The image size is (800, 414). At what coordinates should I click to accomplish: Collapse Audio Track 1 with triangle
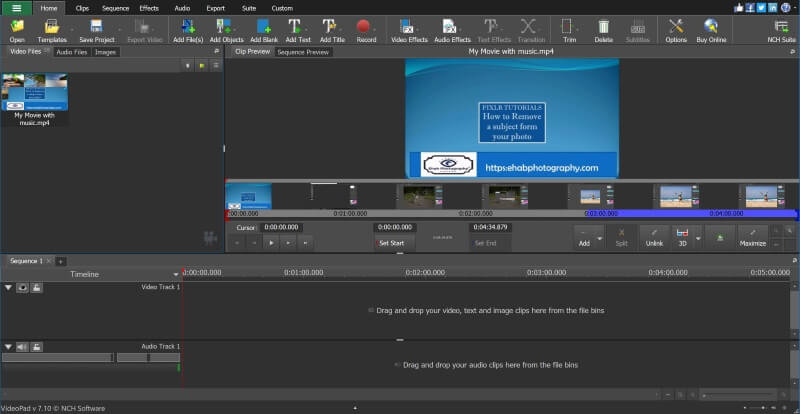tap(8, 347)
